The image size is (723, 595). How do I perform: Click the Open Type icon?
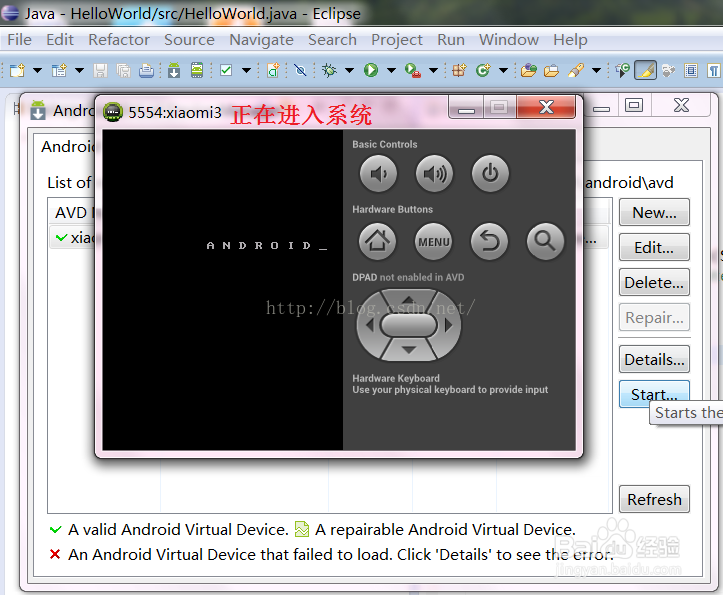[528, 71]
